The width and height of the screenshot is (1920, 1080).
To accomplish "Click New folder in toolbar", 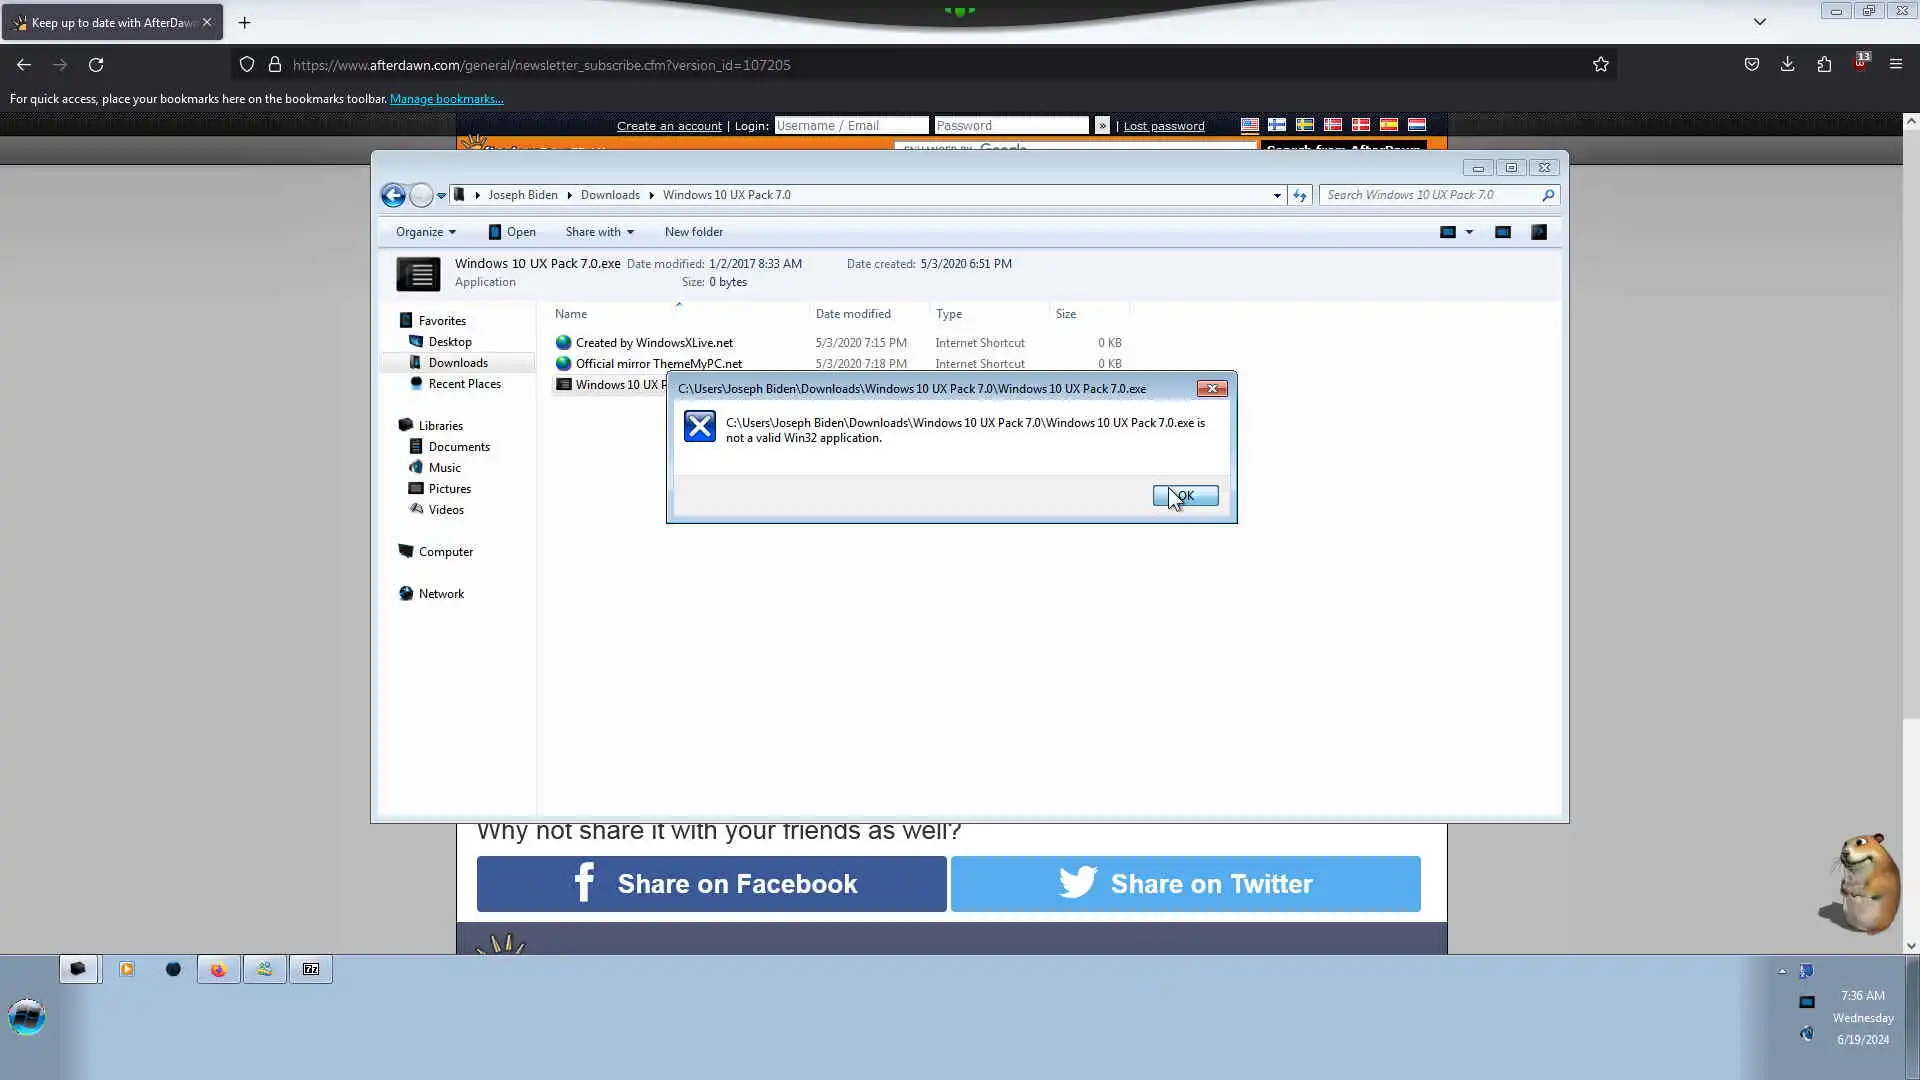I will [693, 232].
